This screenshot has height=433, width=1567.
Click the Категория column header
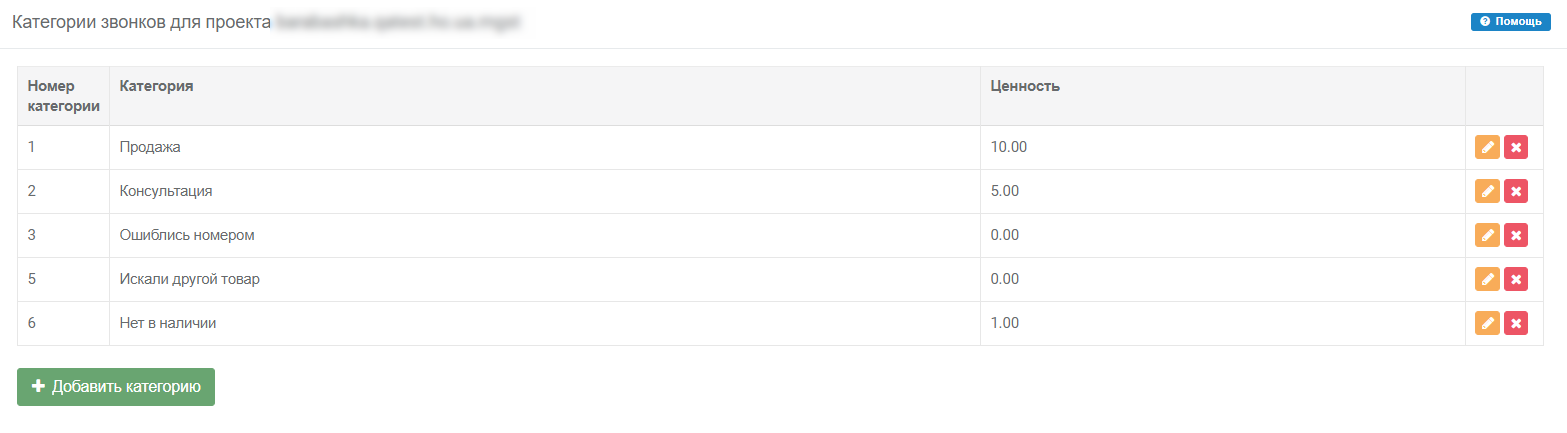pos(156,86)
